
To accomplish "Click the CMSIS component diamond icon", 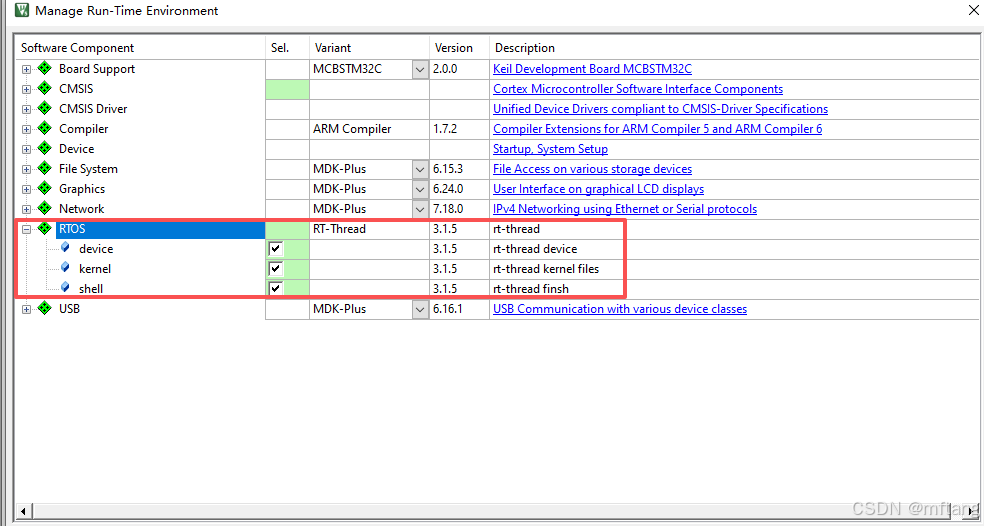I will coord(45,89).
